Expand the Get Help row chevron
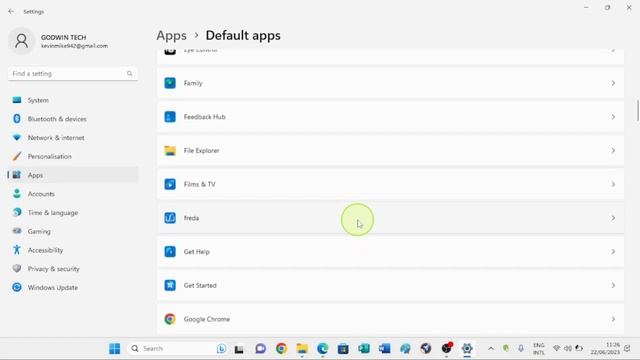The width and height of the screenshot is (640, 360). coord(613,252)
